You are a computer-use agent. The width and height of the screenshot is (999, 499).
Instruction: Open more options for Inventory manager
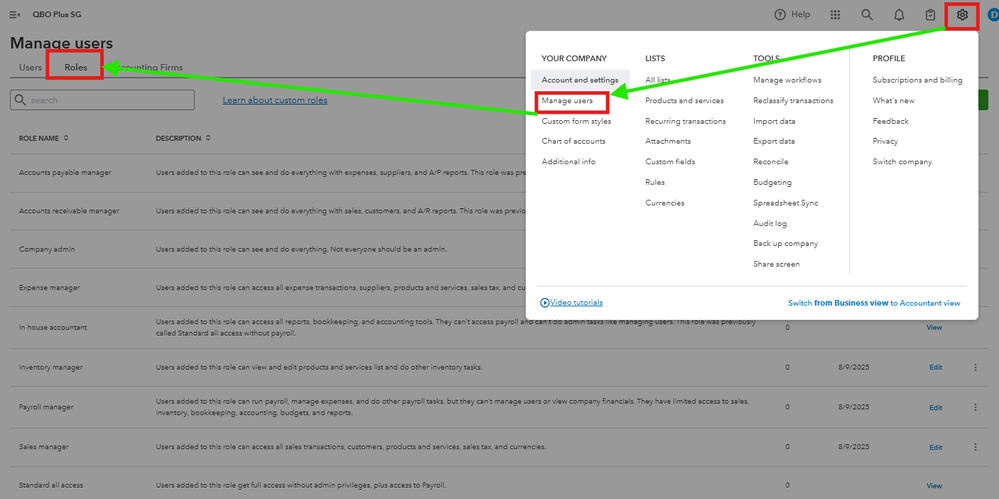(975, 367)
